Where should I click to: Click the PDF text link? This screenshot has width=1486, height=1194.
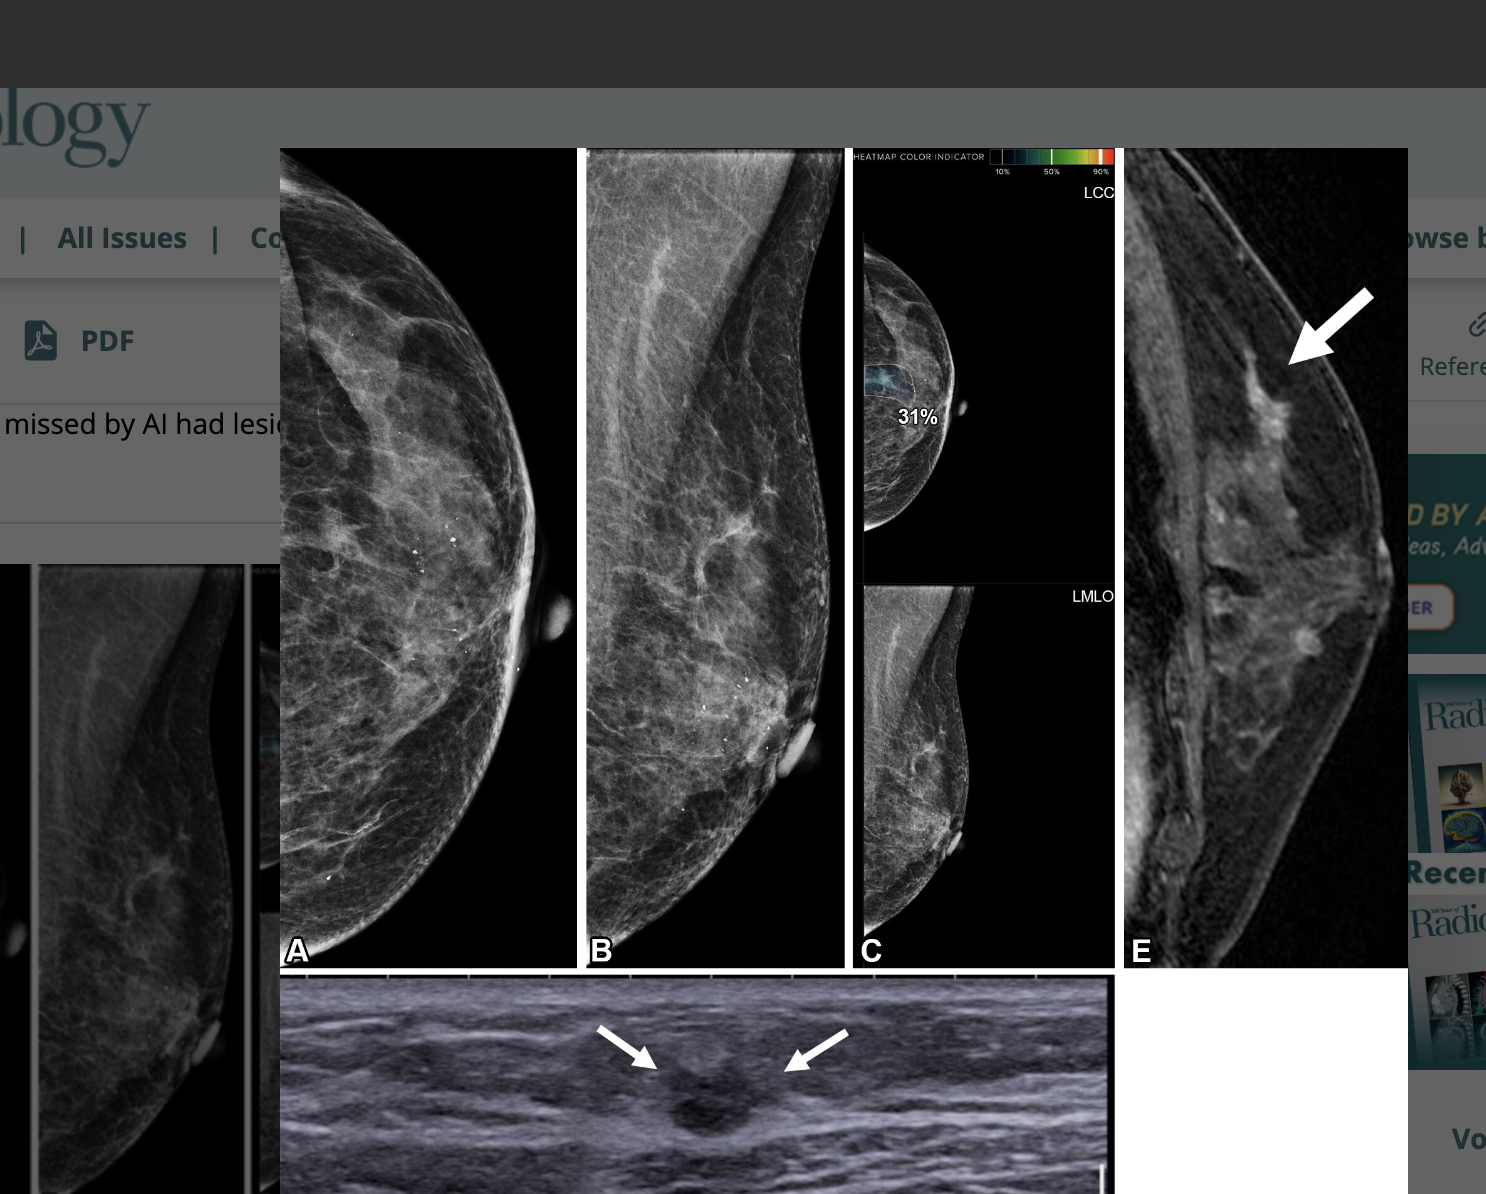pyautogui.click(x=107, y=341)
